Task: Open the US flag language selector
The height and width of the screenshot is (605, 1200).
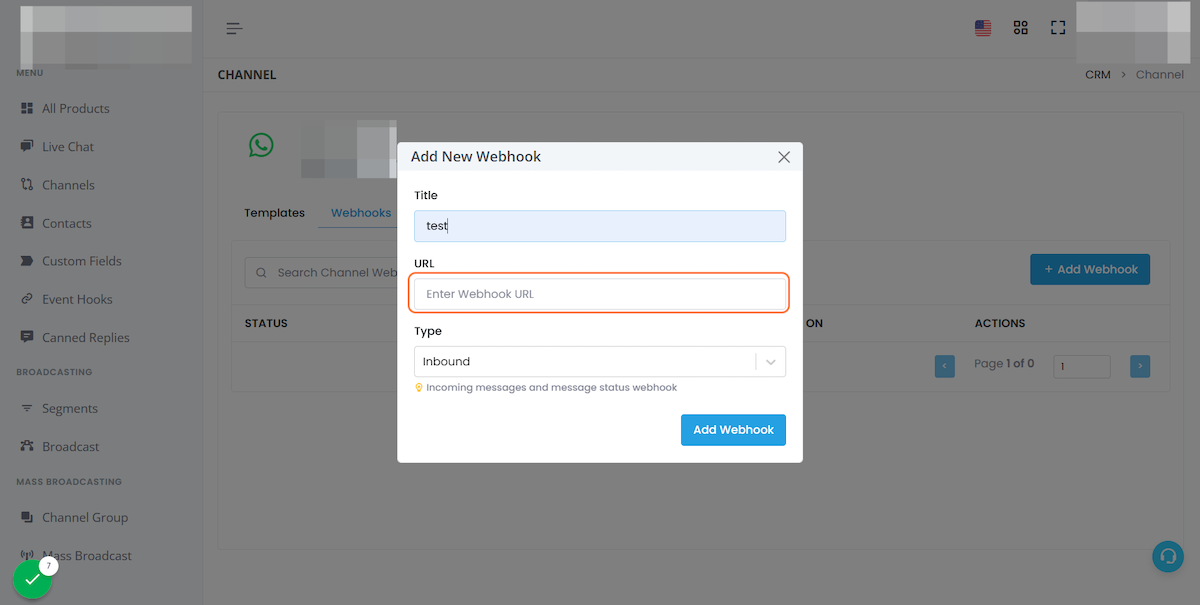Action: click(x=983, y=28)
